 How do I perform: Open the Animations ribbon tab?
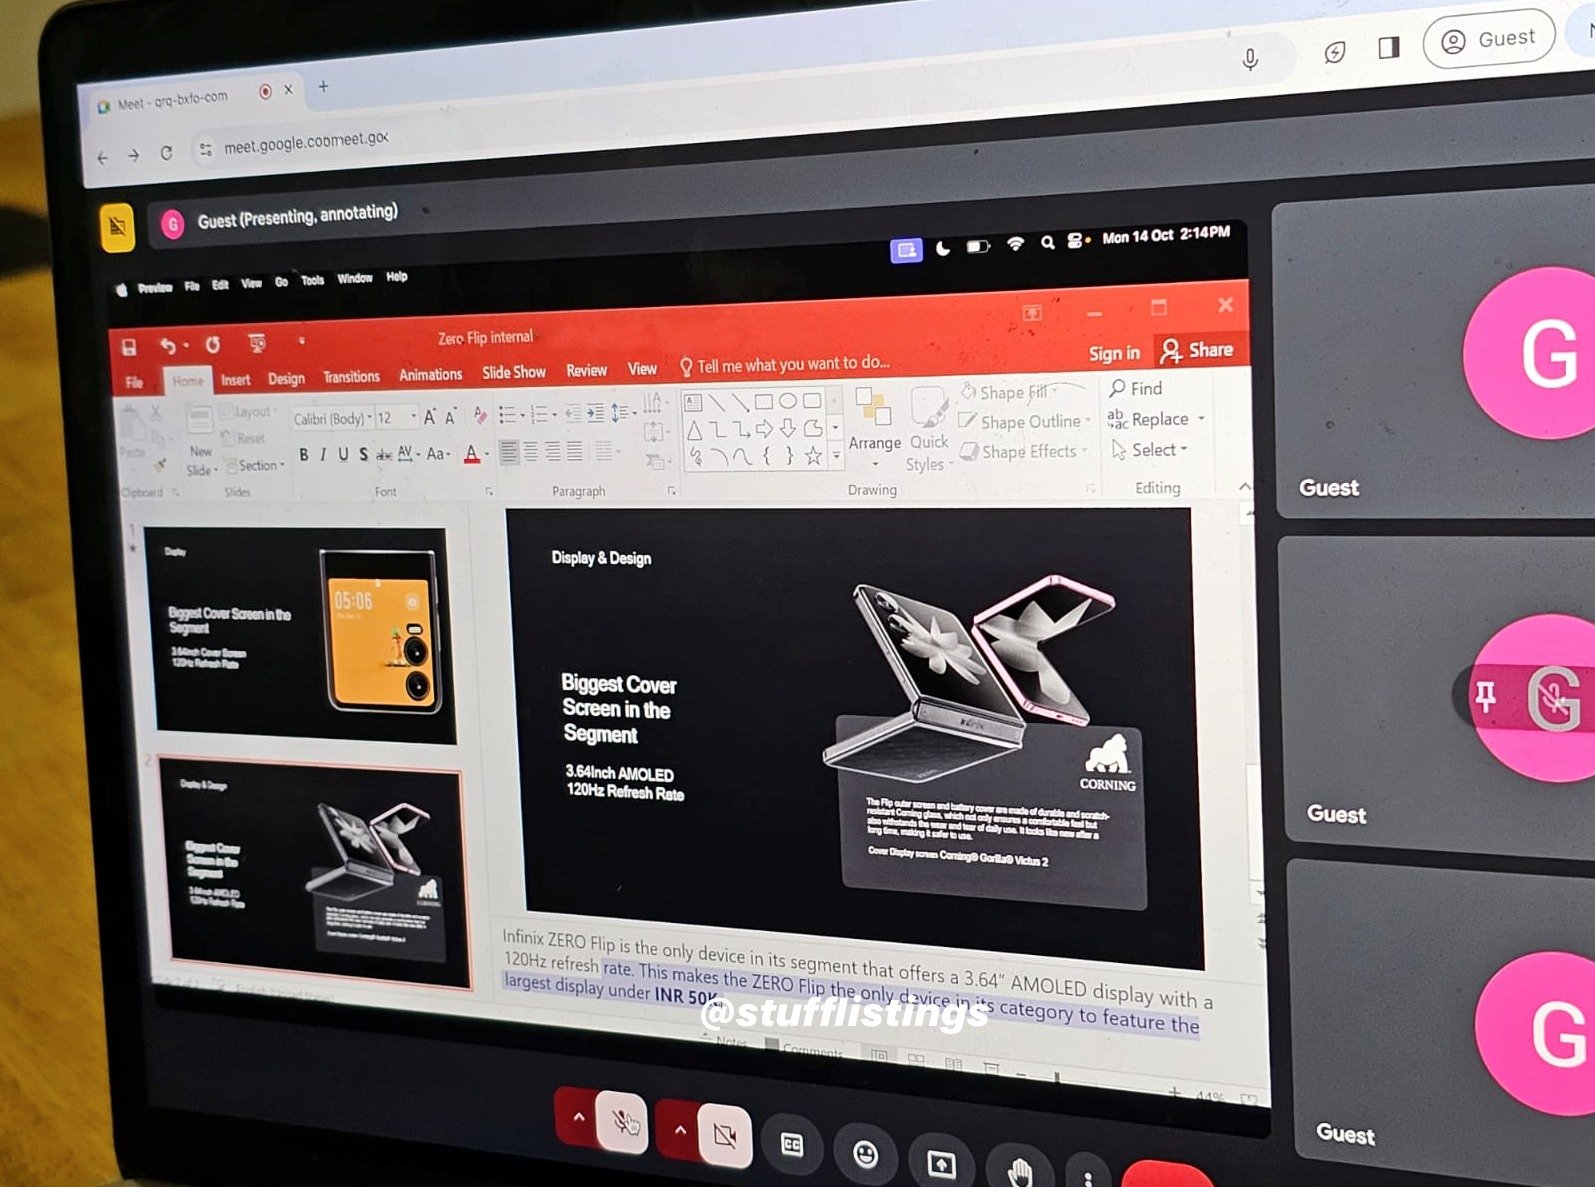tap(431, 374)
